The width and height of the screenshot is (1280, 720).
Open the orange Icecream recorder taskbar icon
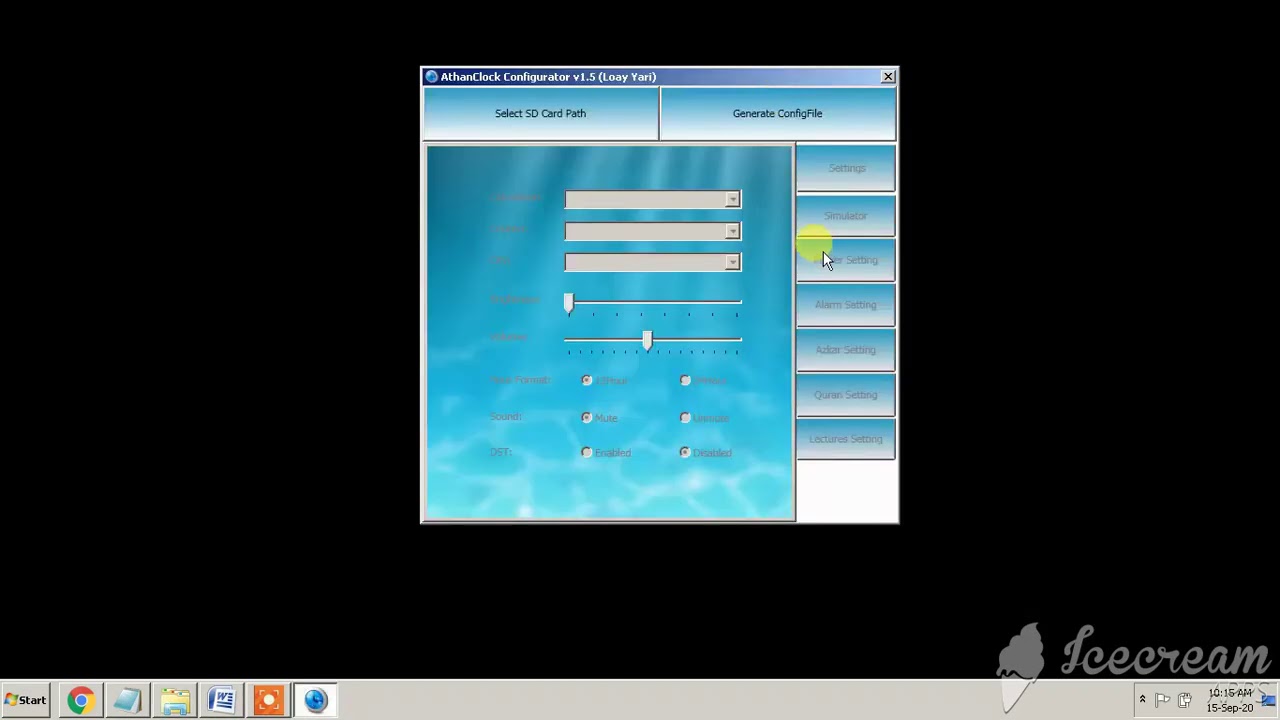click(268, 700)
